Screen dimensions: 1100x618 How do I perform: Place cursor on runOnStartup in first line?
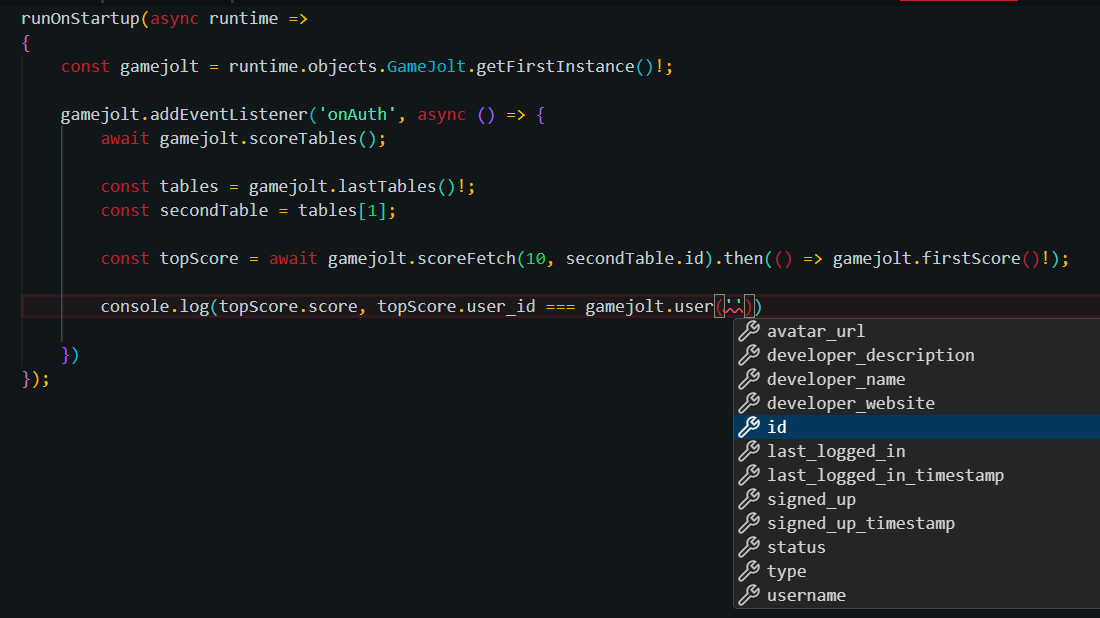click(80, 18)
